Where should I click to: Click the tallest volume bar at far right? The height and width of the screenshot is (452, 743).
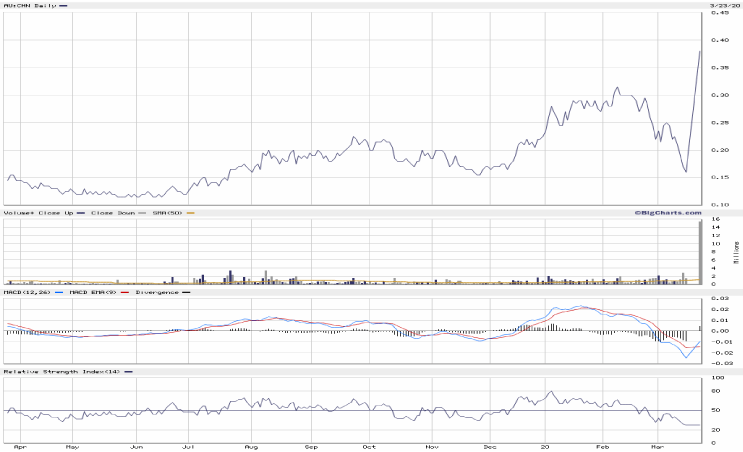[x=699, y=252]
